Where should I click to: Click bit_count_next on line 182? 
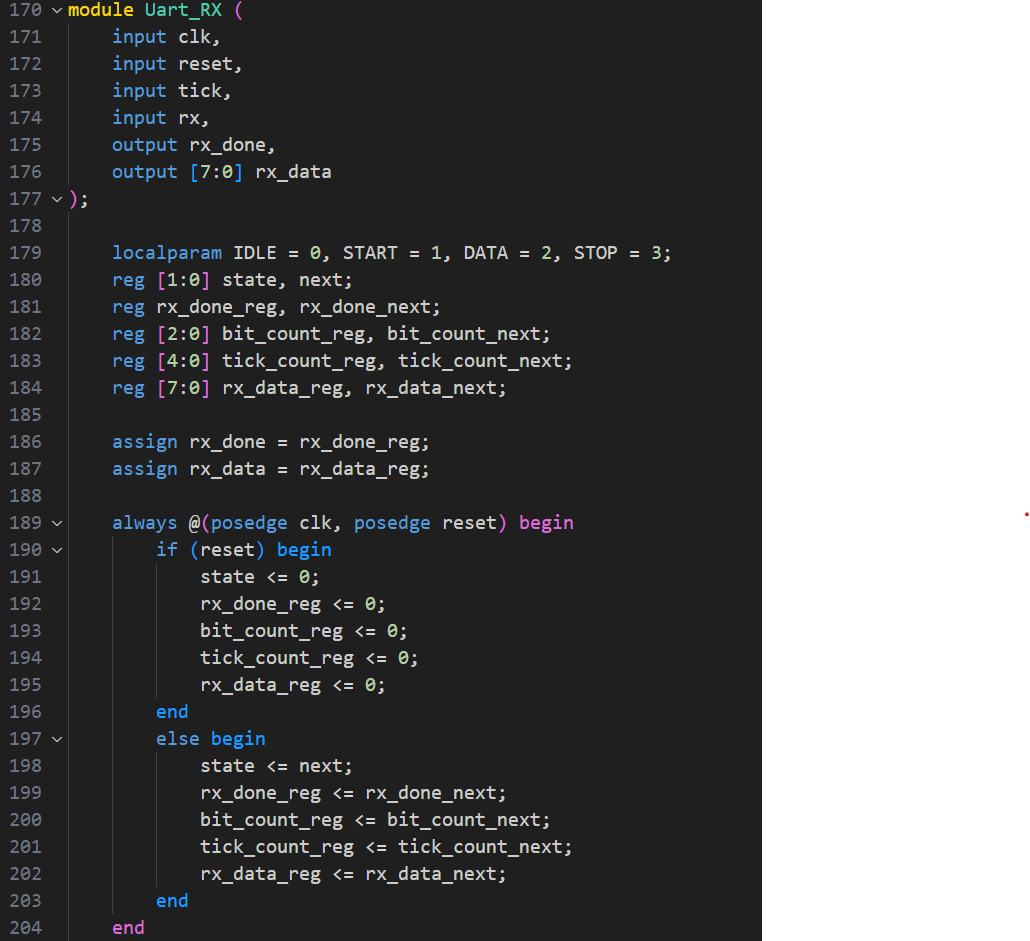(464, 334)
